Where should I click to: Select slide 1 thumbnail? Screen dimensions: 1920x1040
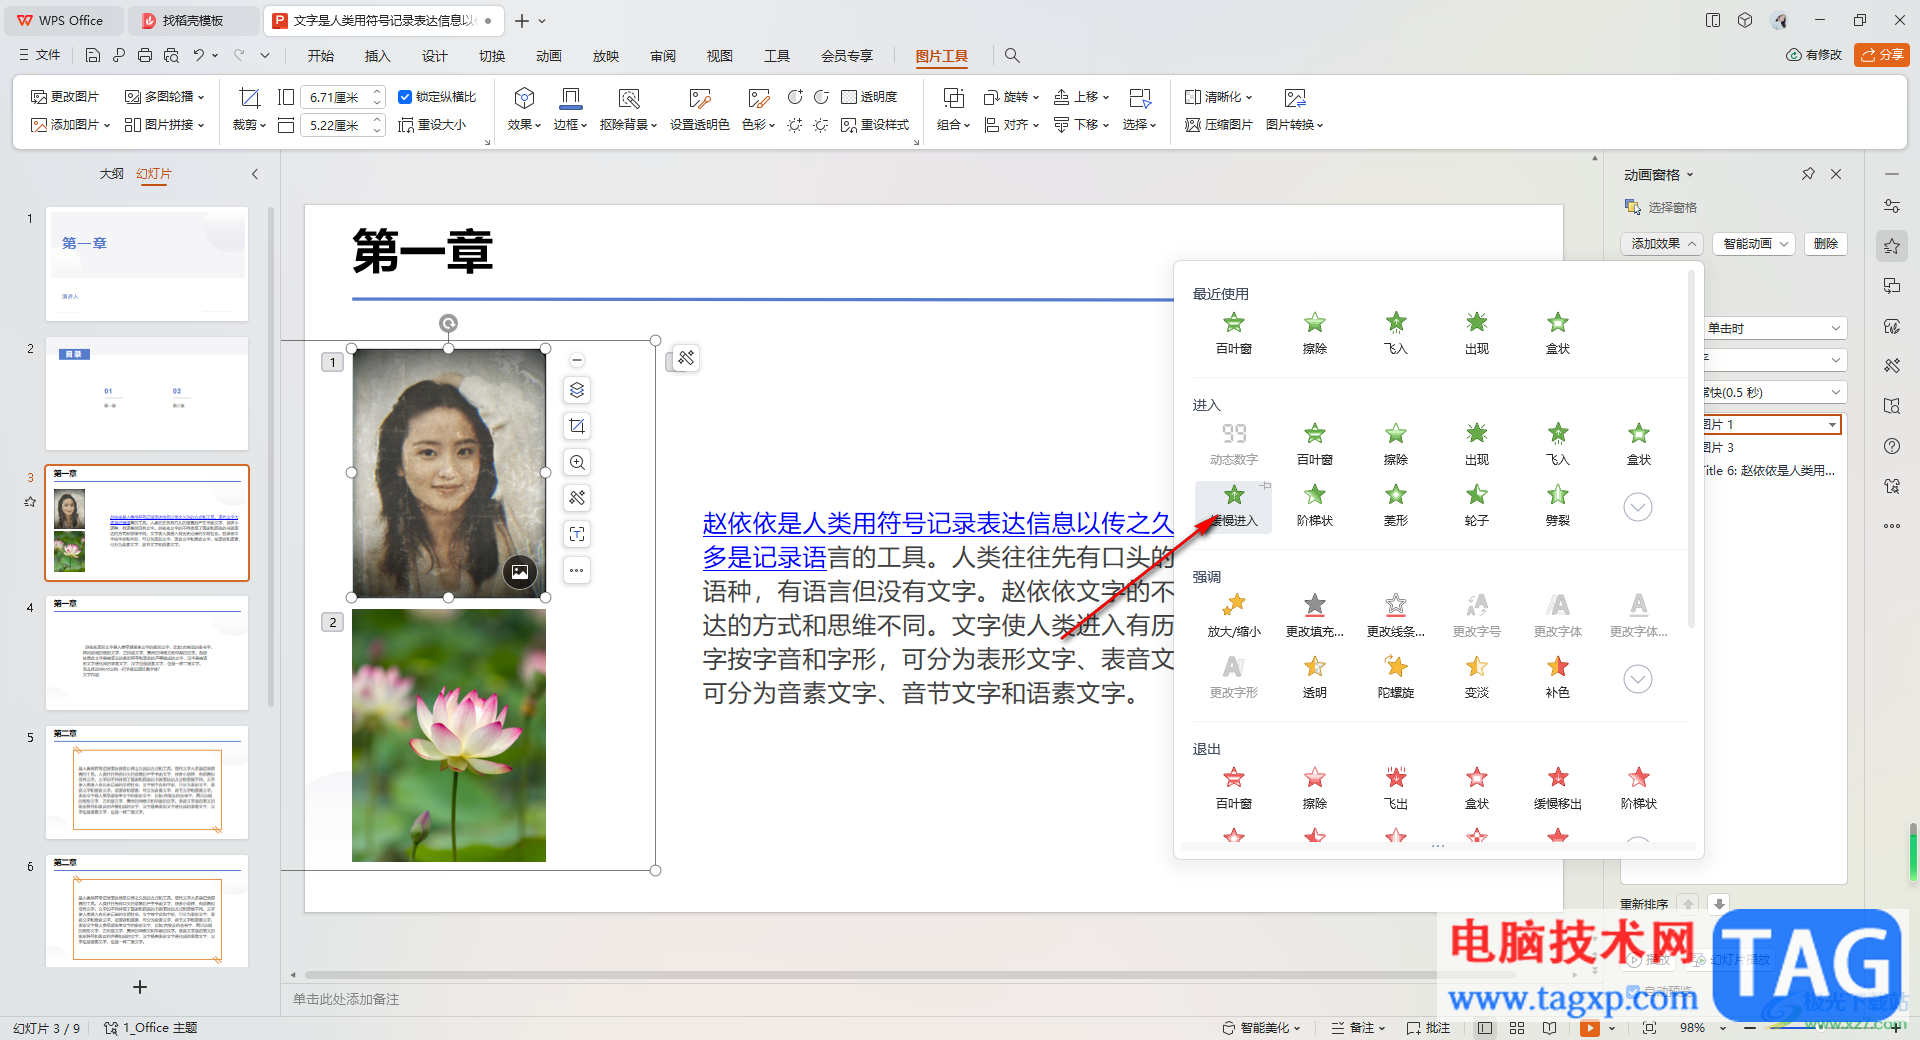(147, 264)
